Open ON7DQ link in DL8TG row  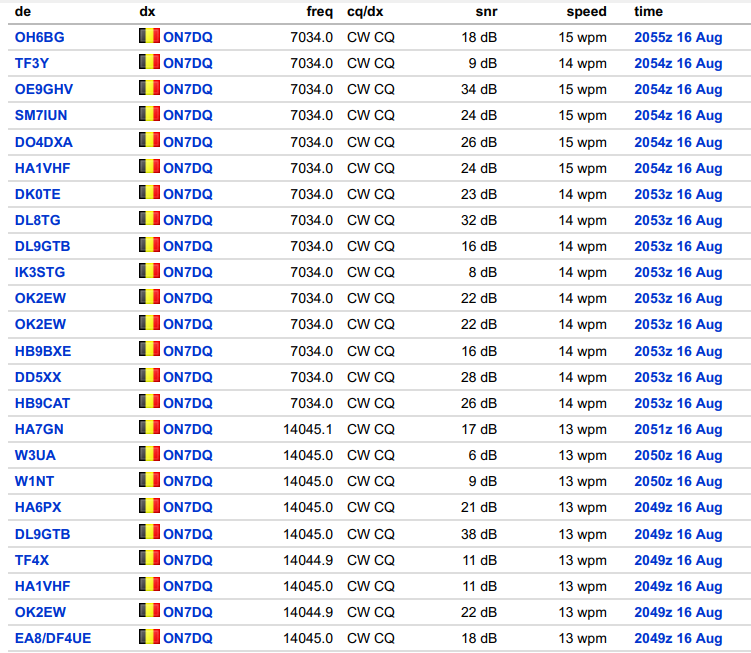[x=188, y=220]
